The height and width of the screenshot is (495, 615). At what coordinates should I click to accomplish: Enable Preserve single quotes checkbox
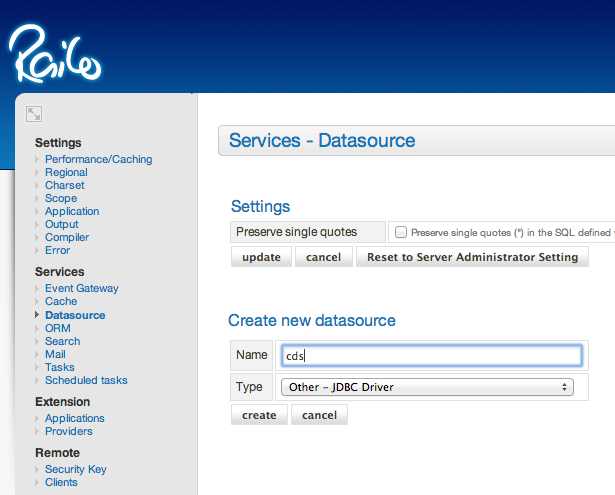pos(400,232)
